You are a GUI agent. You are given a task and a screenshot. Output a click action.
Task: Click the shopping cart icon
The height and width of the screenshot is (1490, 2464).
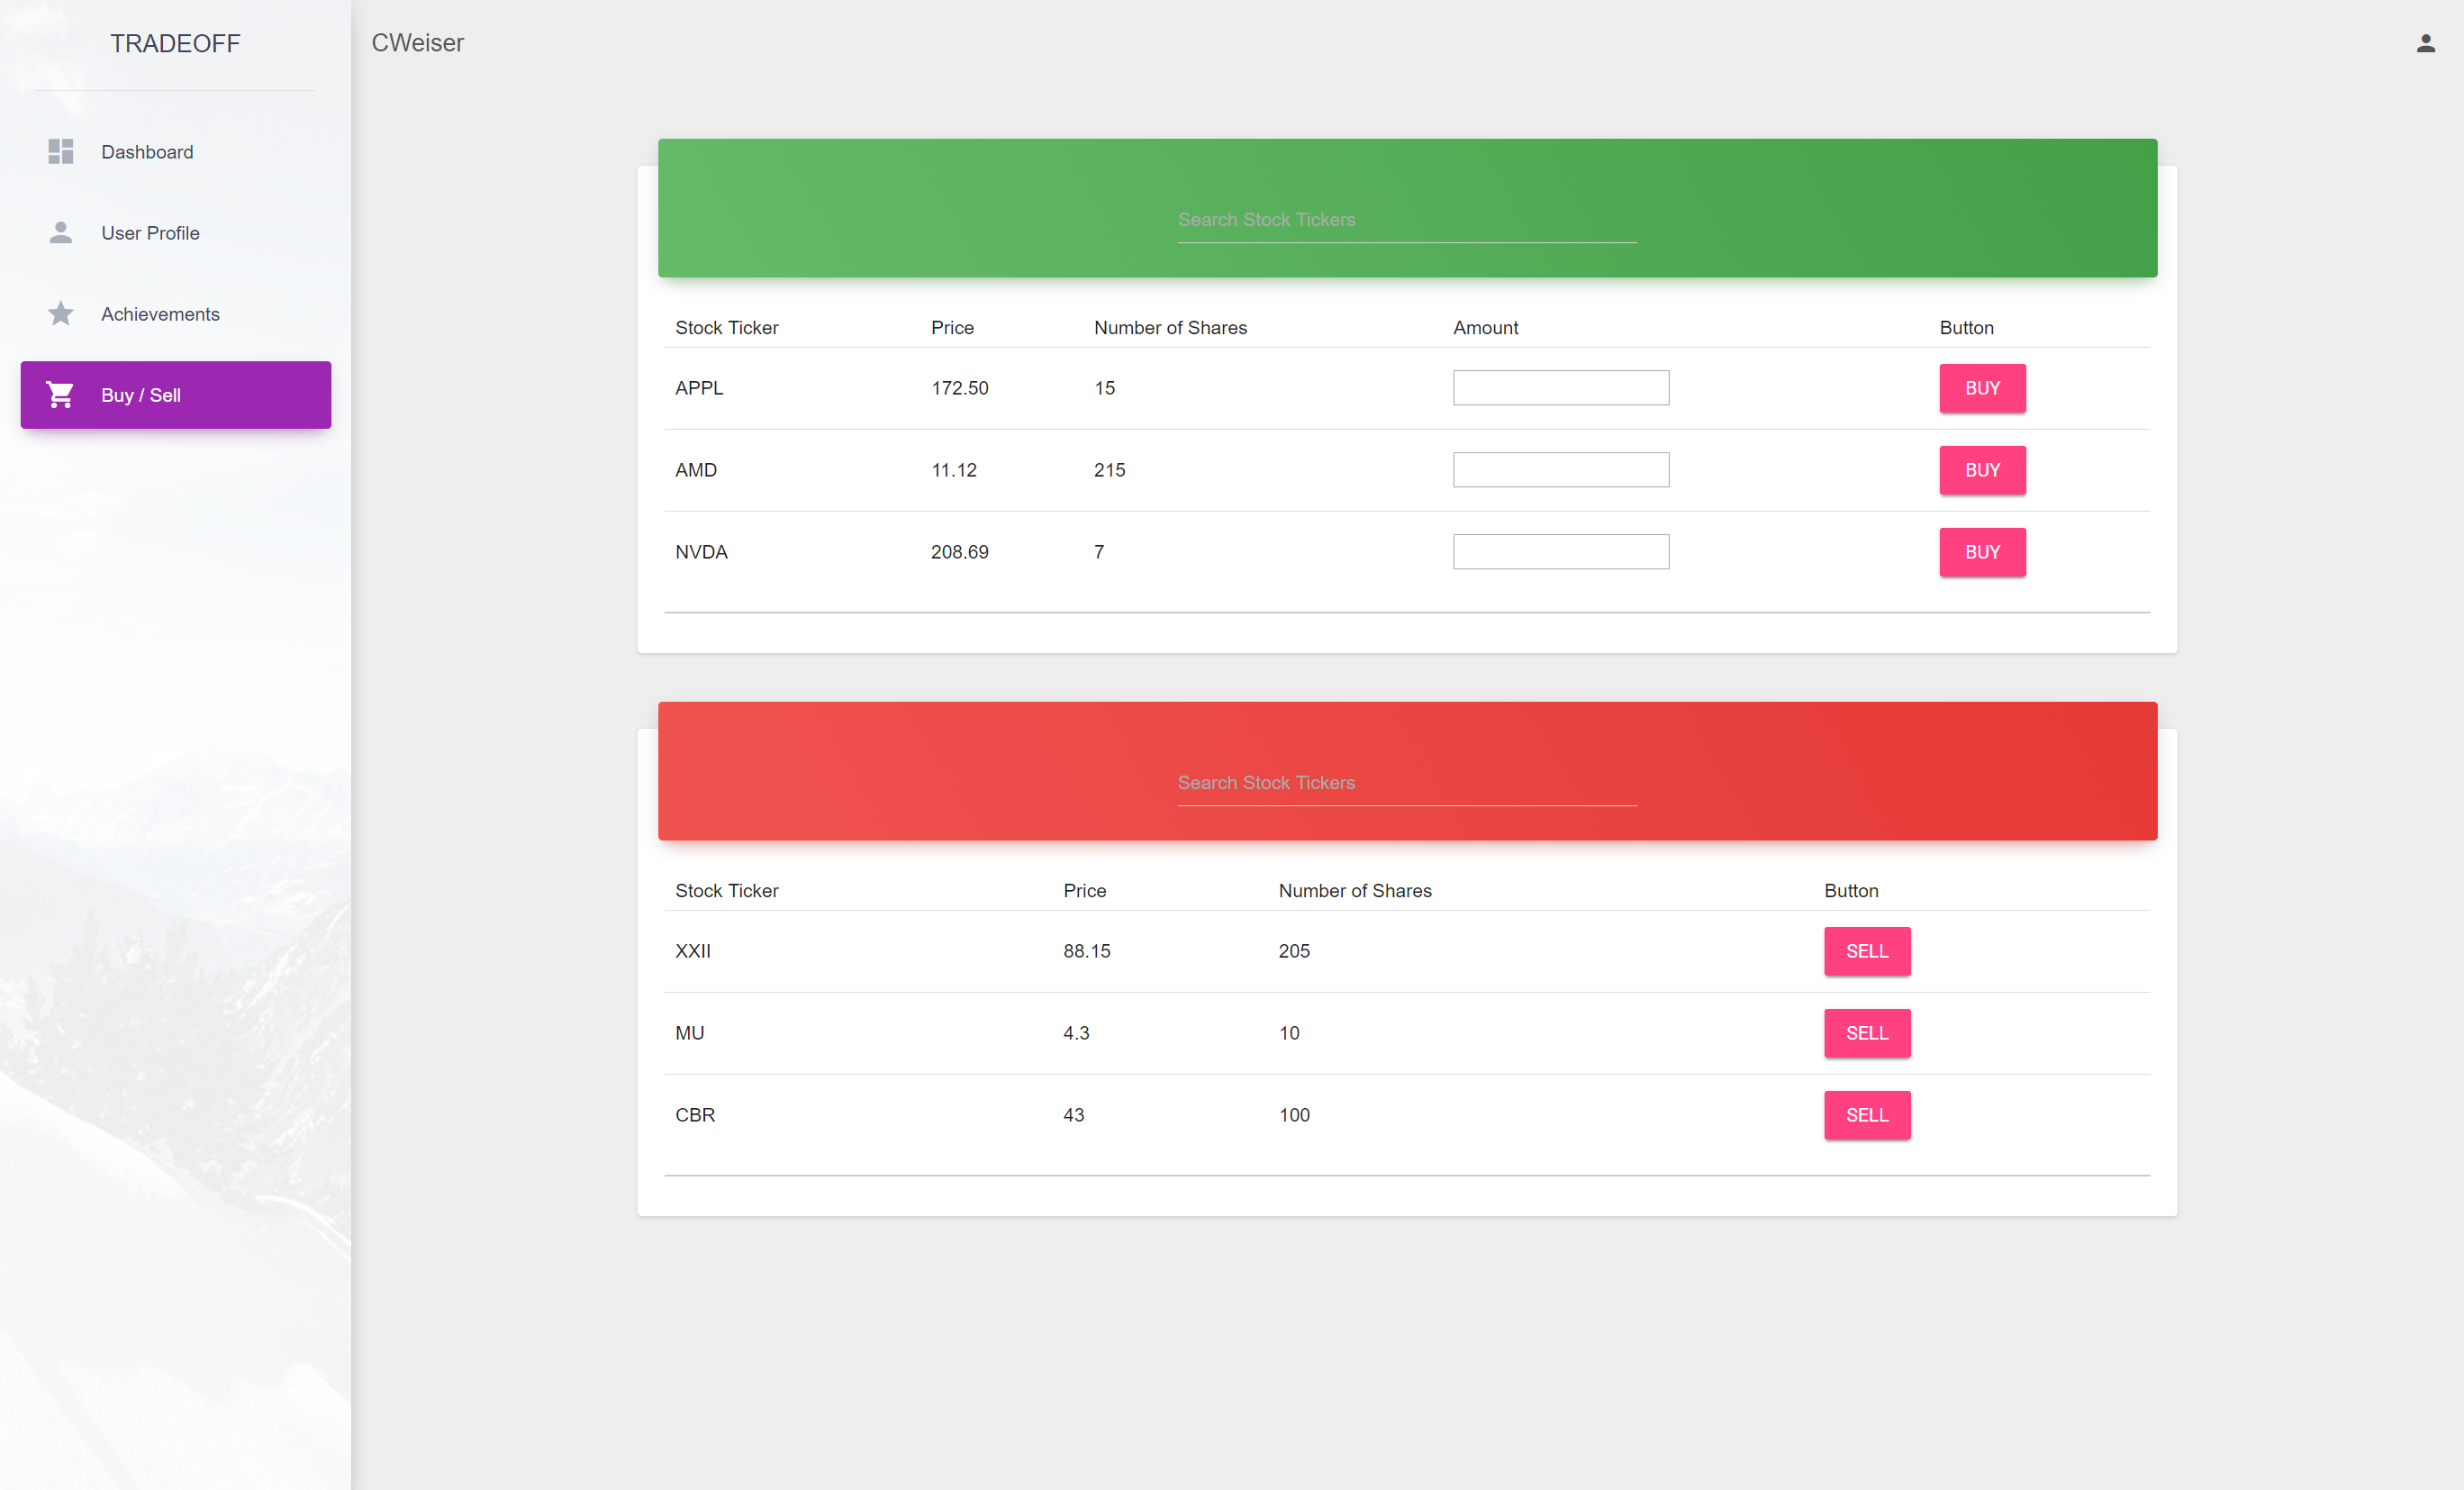coord(61,395)
